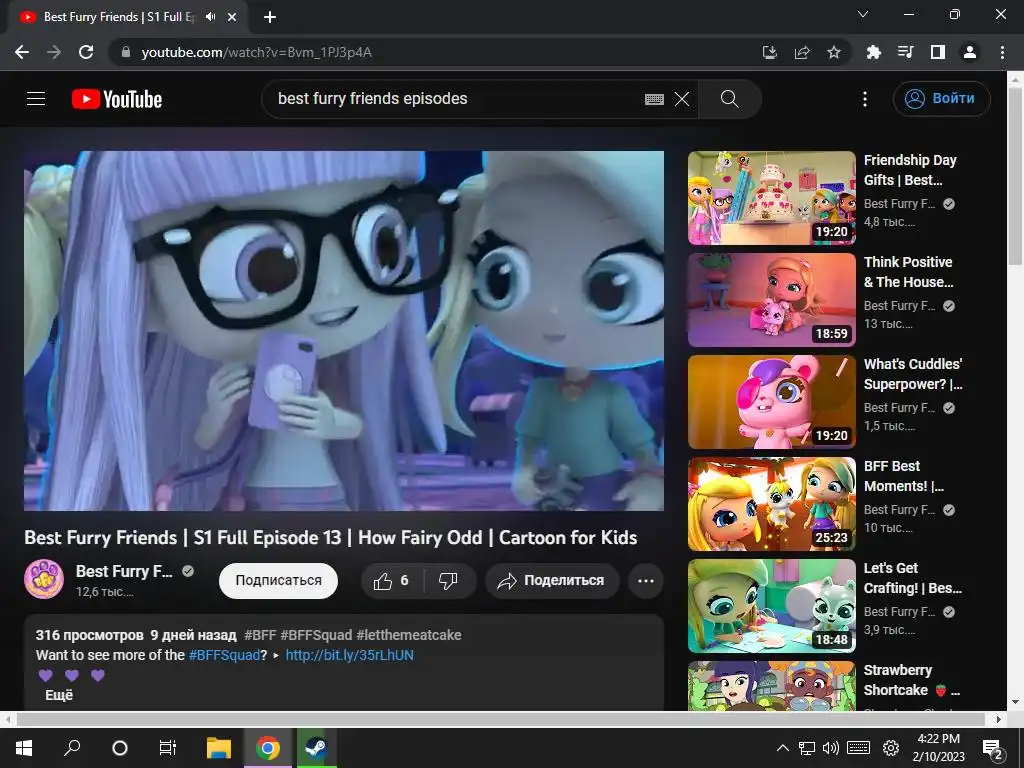
Task: Toggle Chrome side panel
Action: pos(938,52)
